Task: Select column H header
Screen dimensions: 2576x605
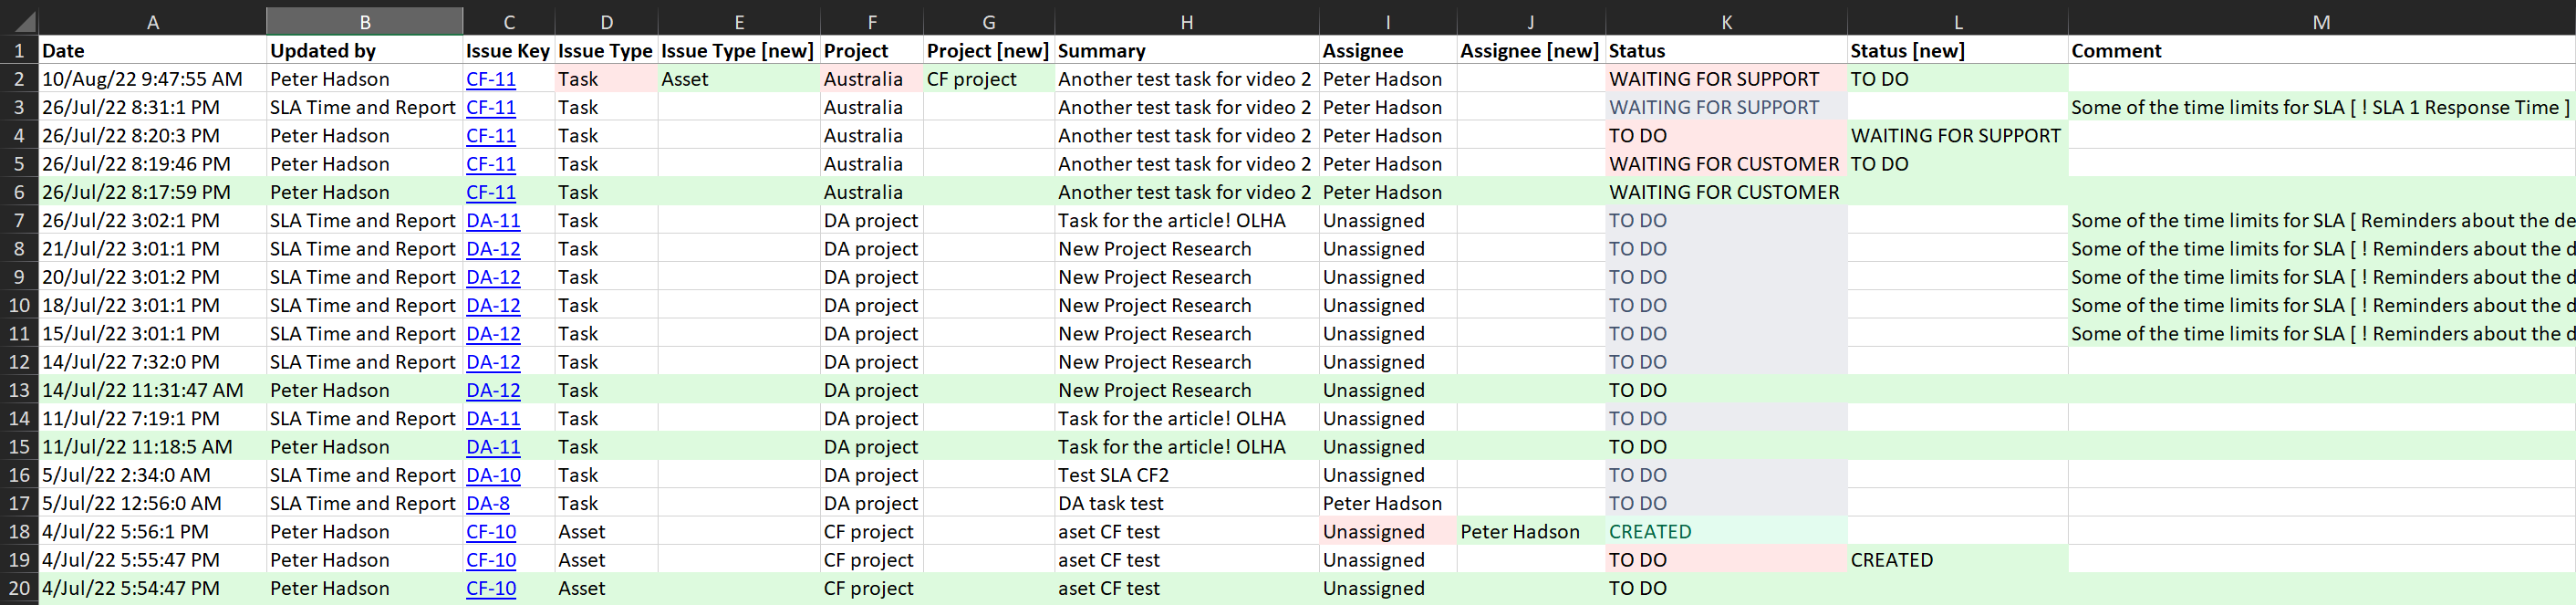Action: pos(1186,21)
